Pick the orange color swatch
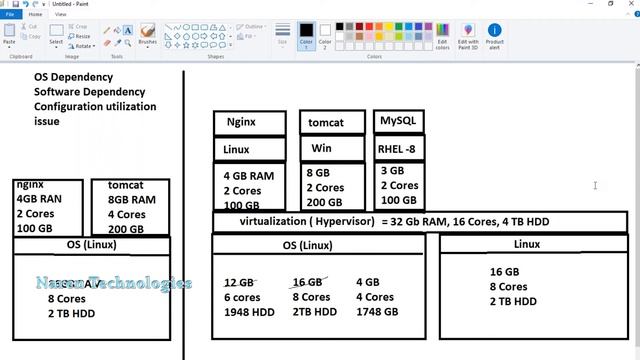The width and height of the screenshot is (640, 360). pyautogui.click(x=379, y=27)
